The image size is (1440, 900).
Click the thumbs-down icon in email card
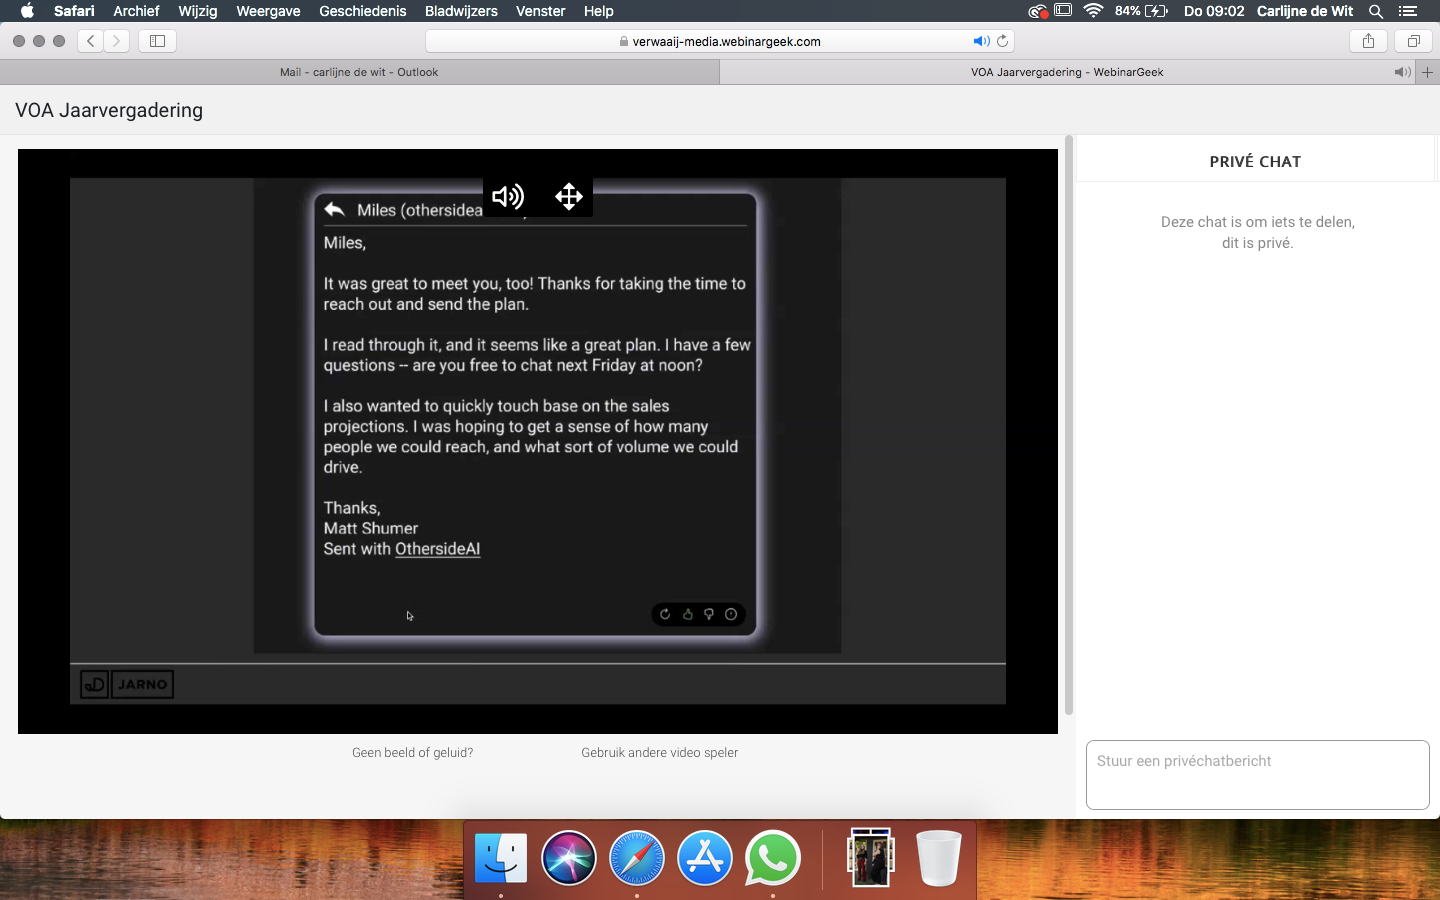pyautogui.click(x=709, y=614)
